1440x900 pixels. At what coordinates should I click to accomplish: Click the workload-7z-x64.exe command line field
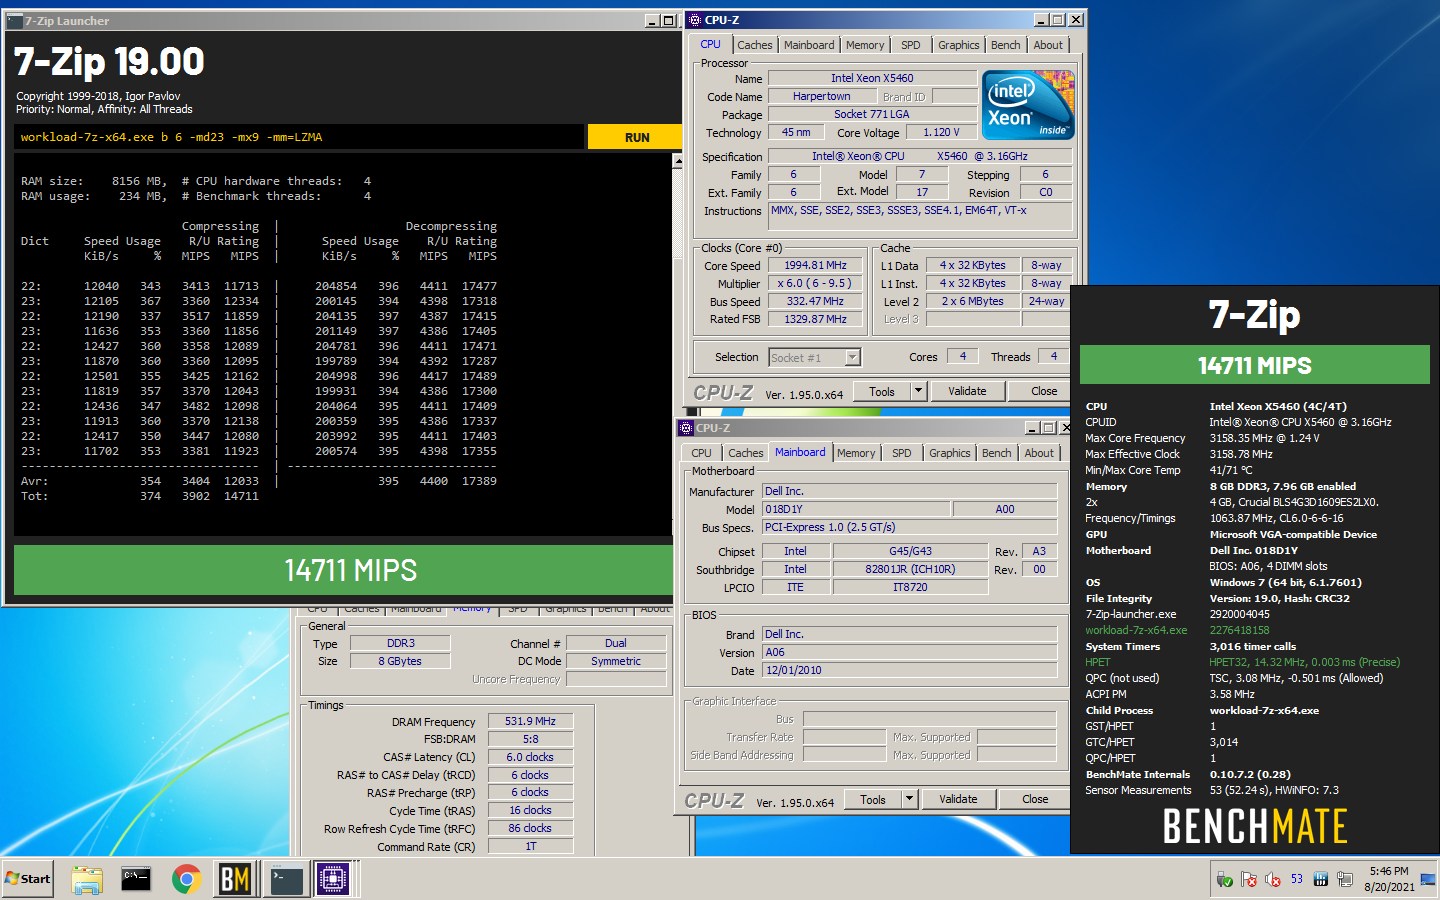click(x=299, y=137)
